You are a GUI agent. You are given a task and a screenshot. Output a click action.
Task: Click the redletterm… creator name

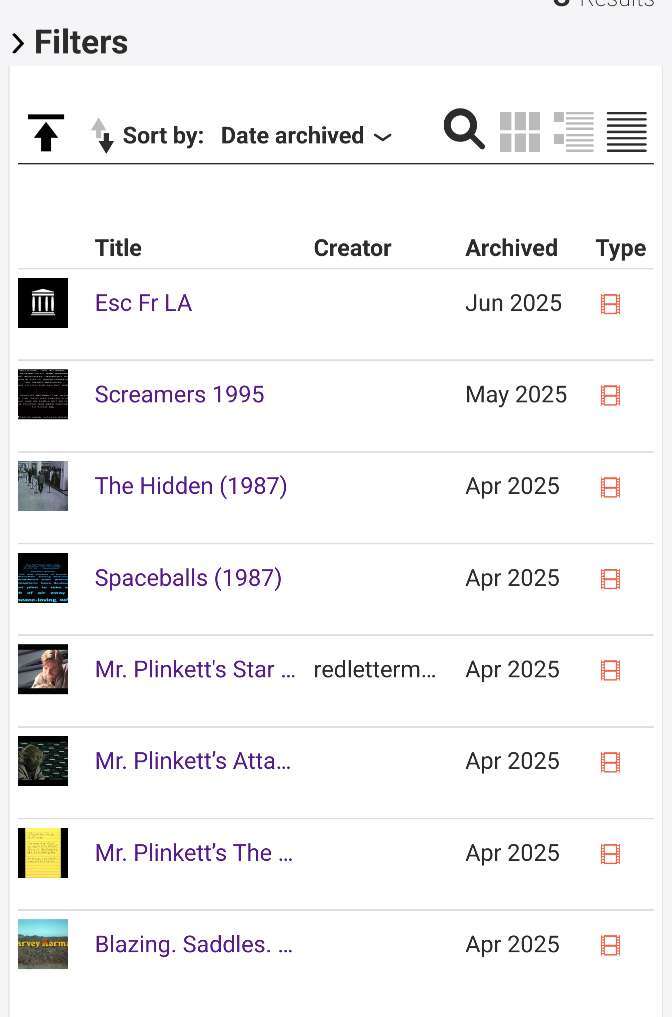(374, 669)
